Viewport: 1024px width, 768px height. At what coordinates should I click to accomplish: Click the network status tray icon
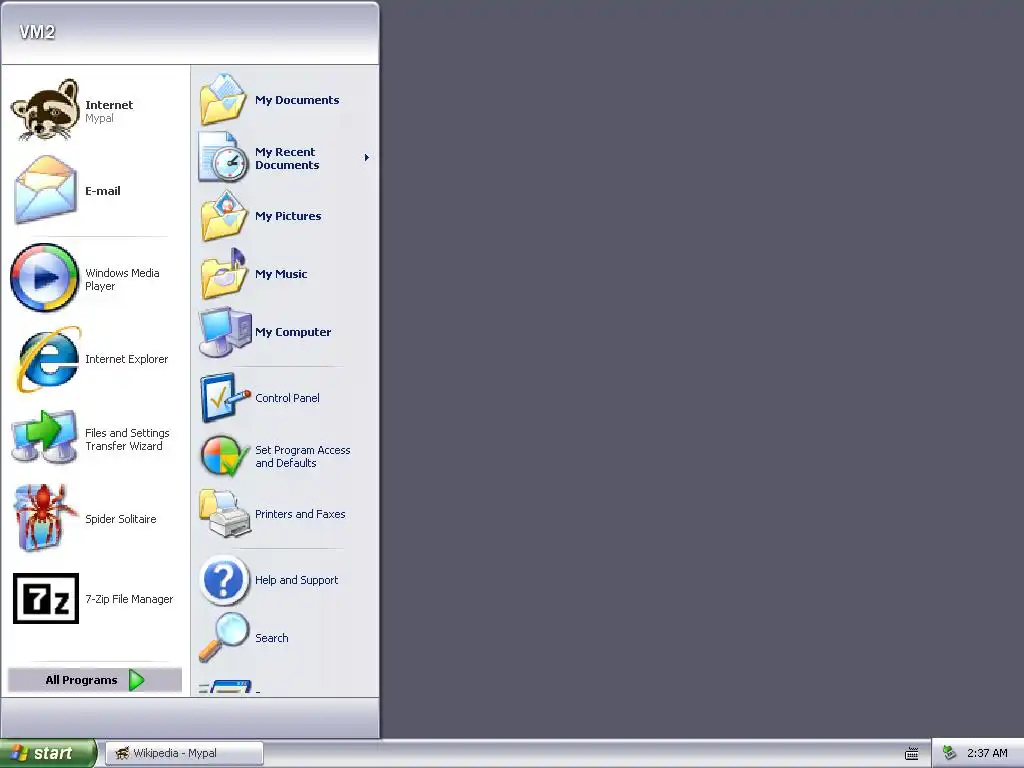(950, 753)
